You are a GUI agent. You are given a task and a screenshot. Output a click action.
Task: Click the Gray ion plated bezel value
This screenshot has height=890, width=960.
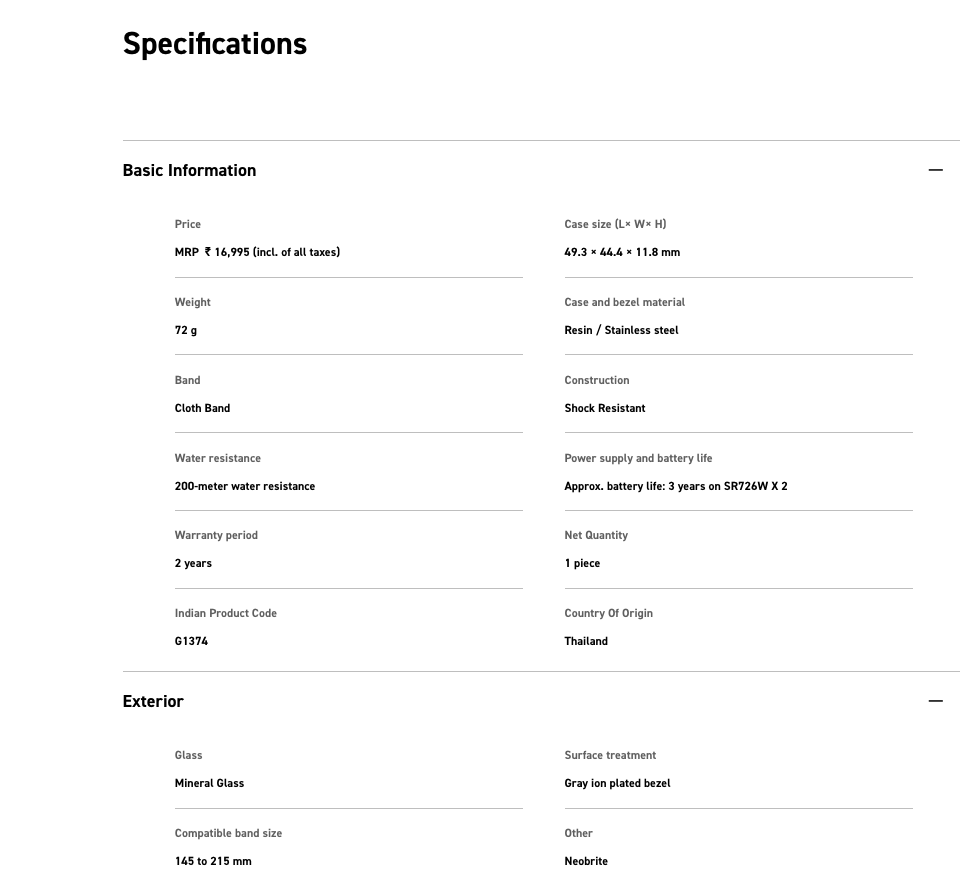[617, 783]
